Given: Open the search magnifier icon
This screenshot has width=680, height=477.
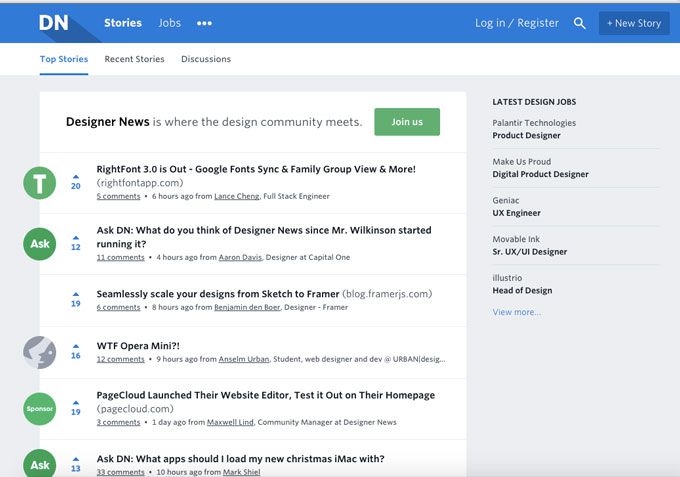Looking at the screenshot, I should coord(579,23).
